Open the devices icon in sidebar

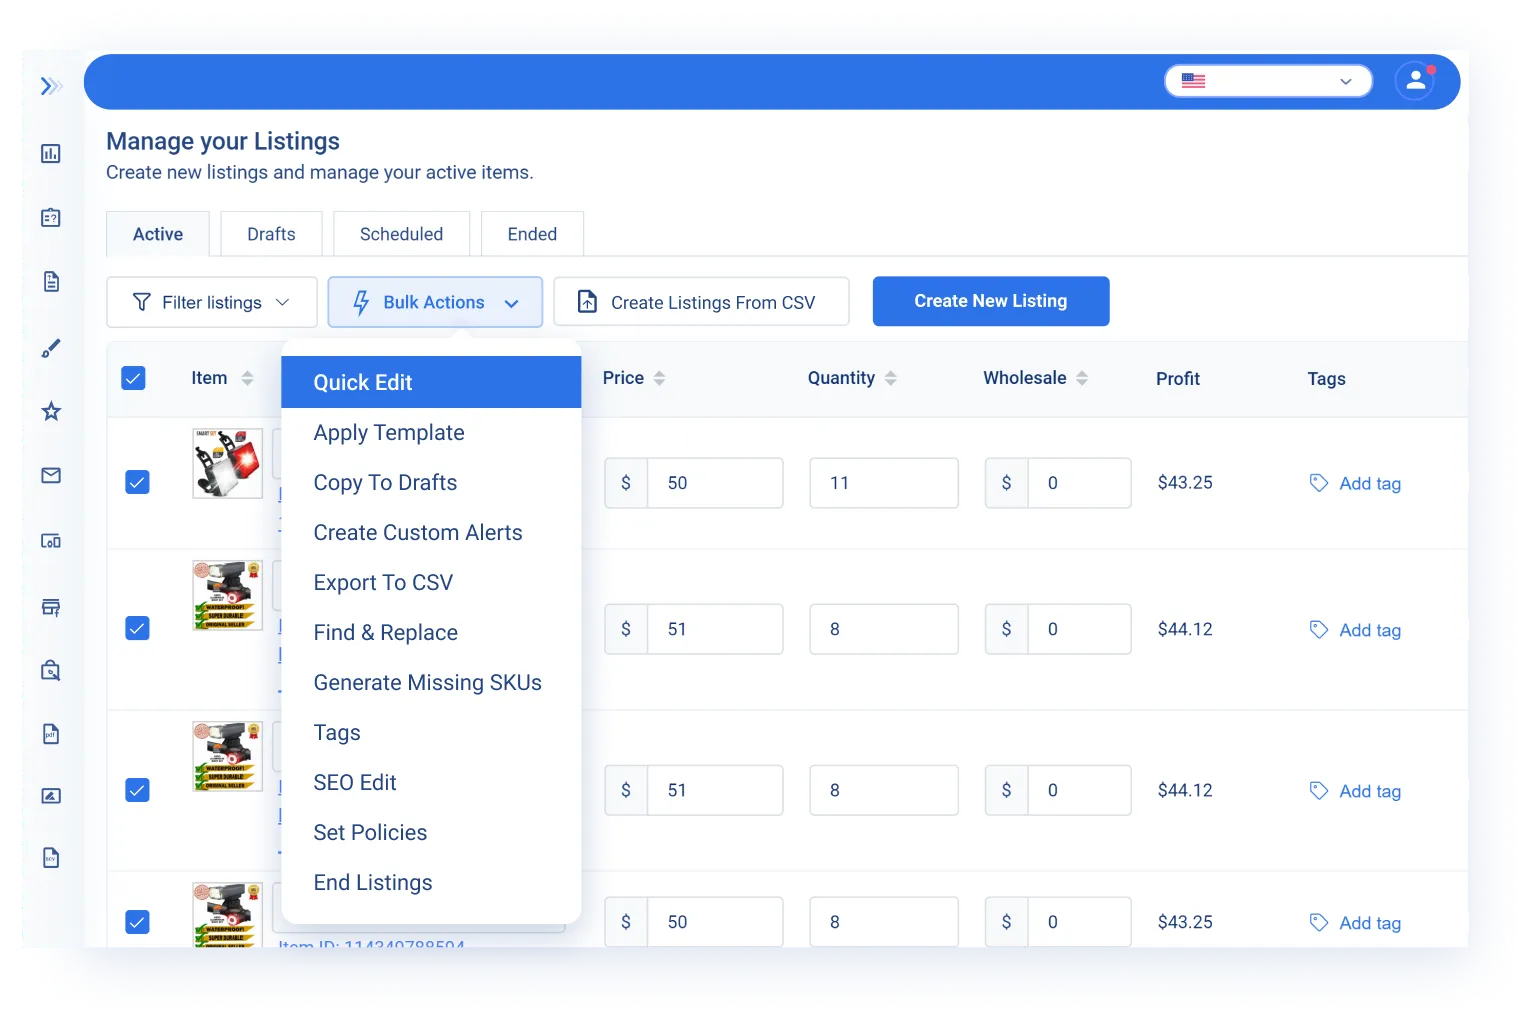51,541
